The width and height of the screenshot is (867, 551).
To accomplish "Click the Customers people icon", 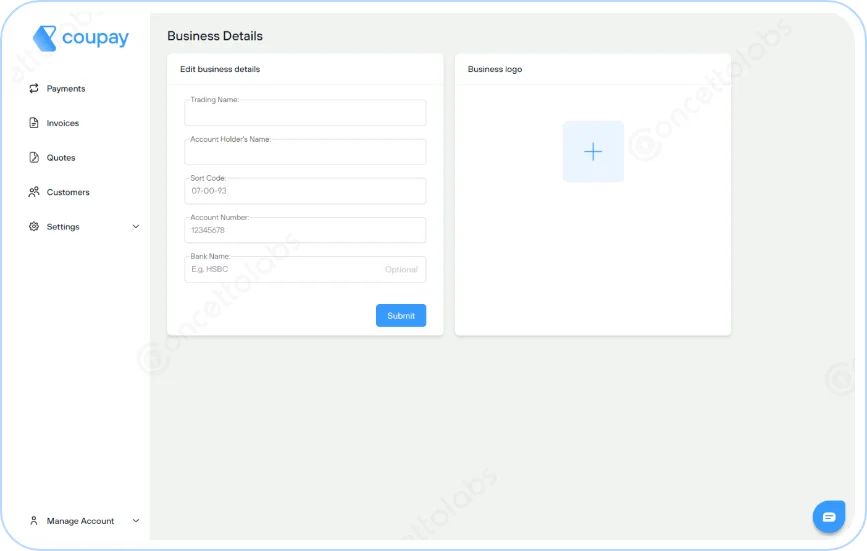I will pos(34,192).
